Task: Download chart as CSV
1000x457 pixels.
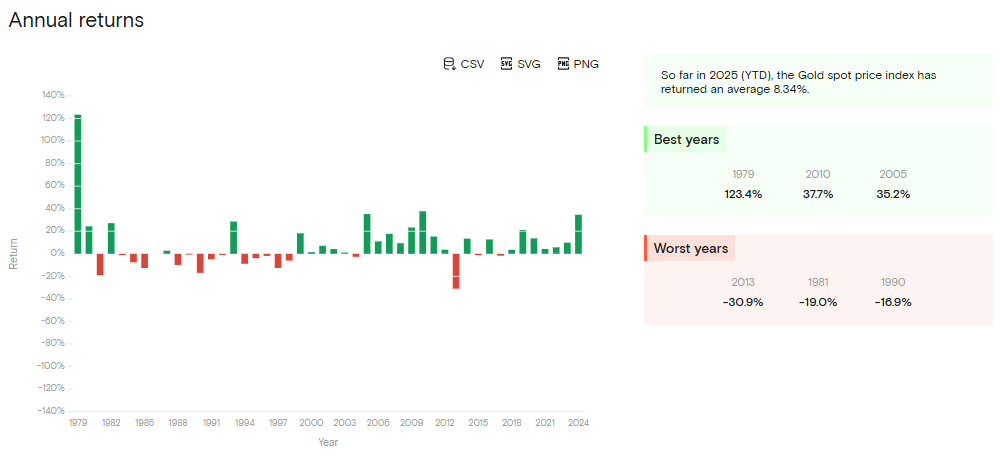Action: click(472, 64)
